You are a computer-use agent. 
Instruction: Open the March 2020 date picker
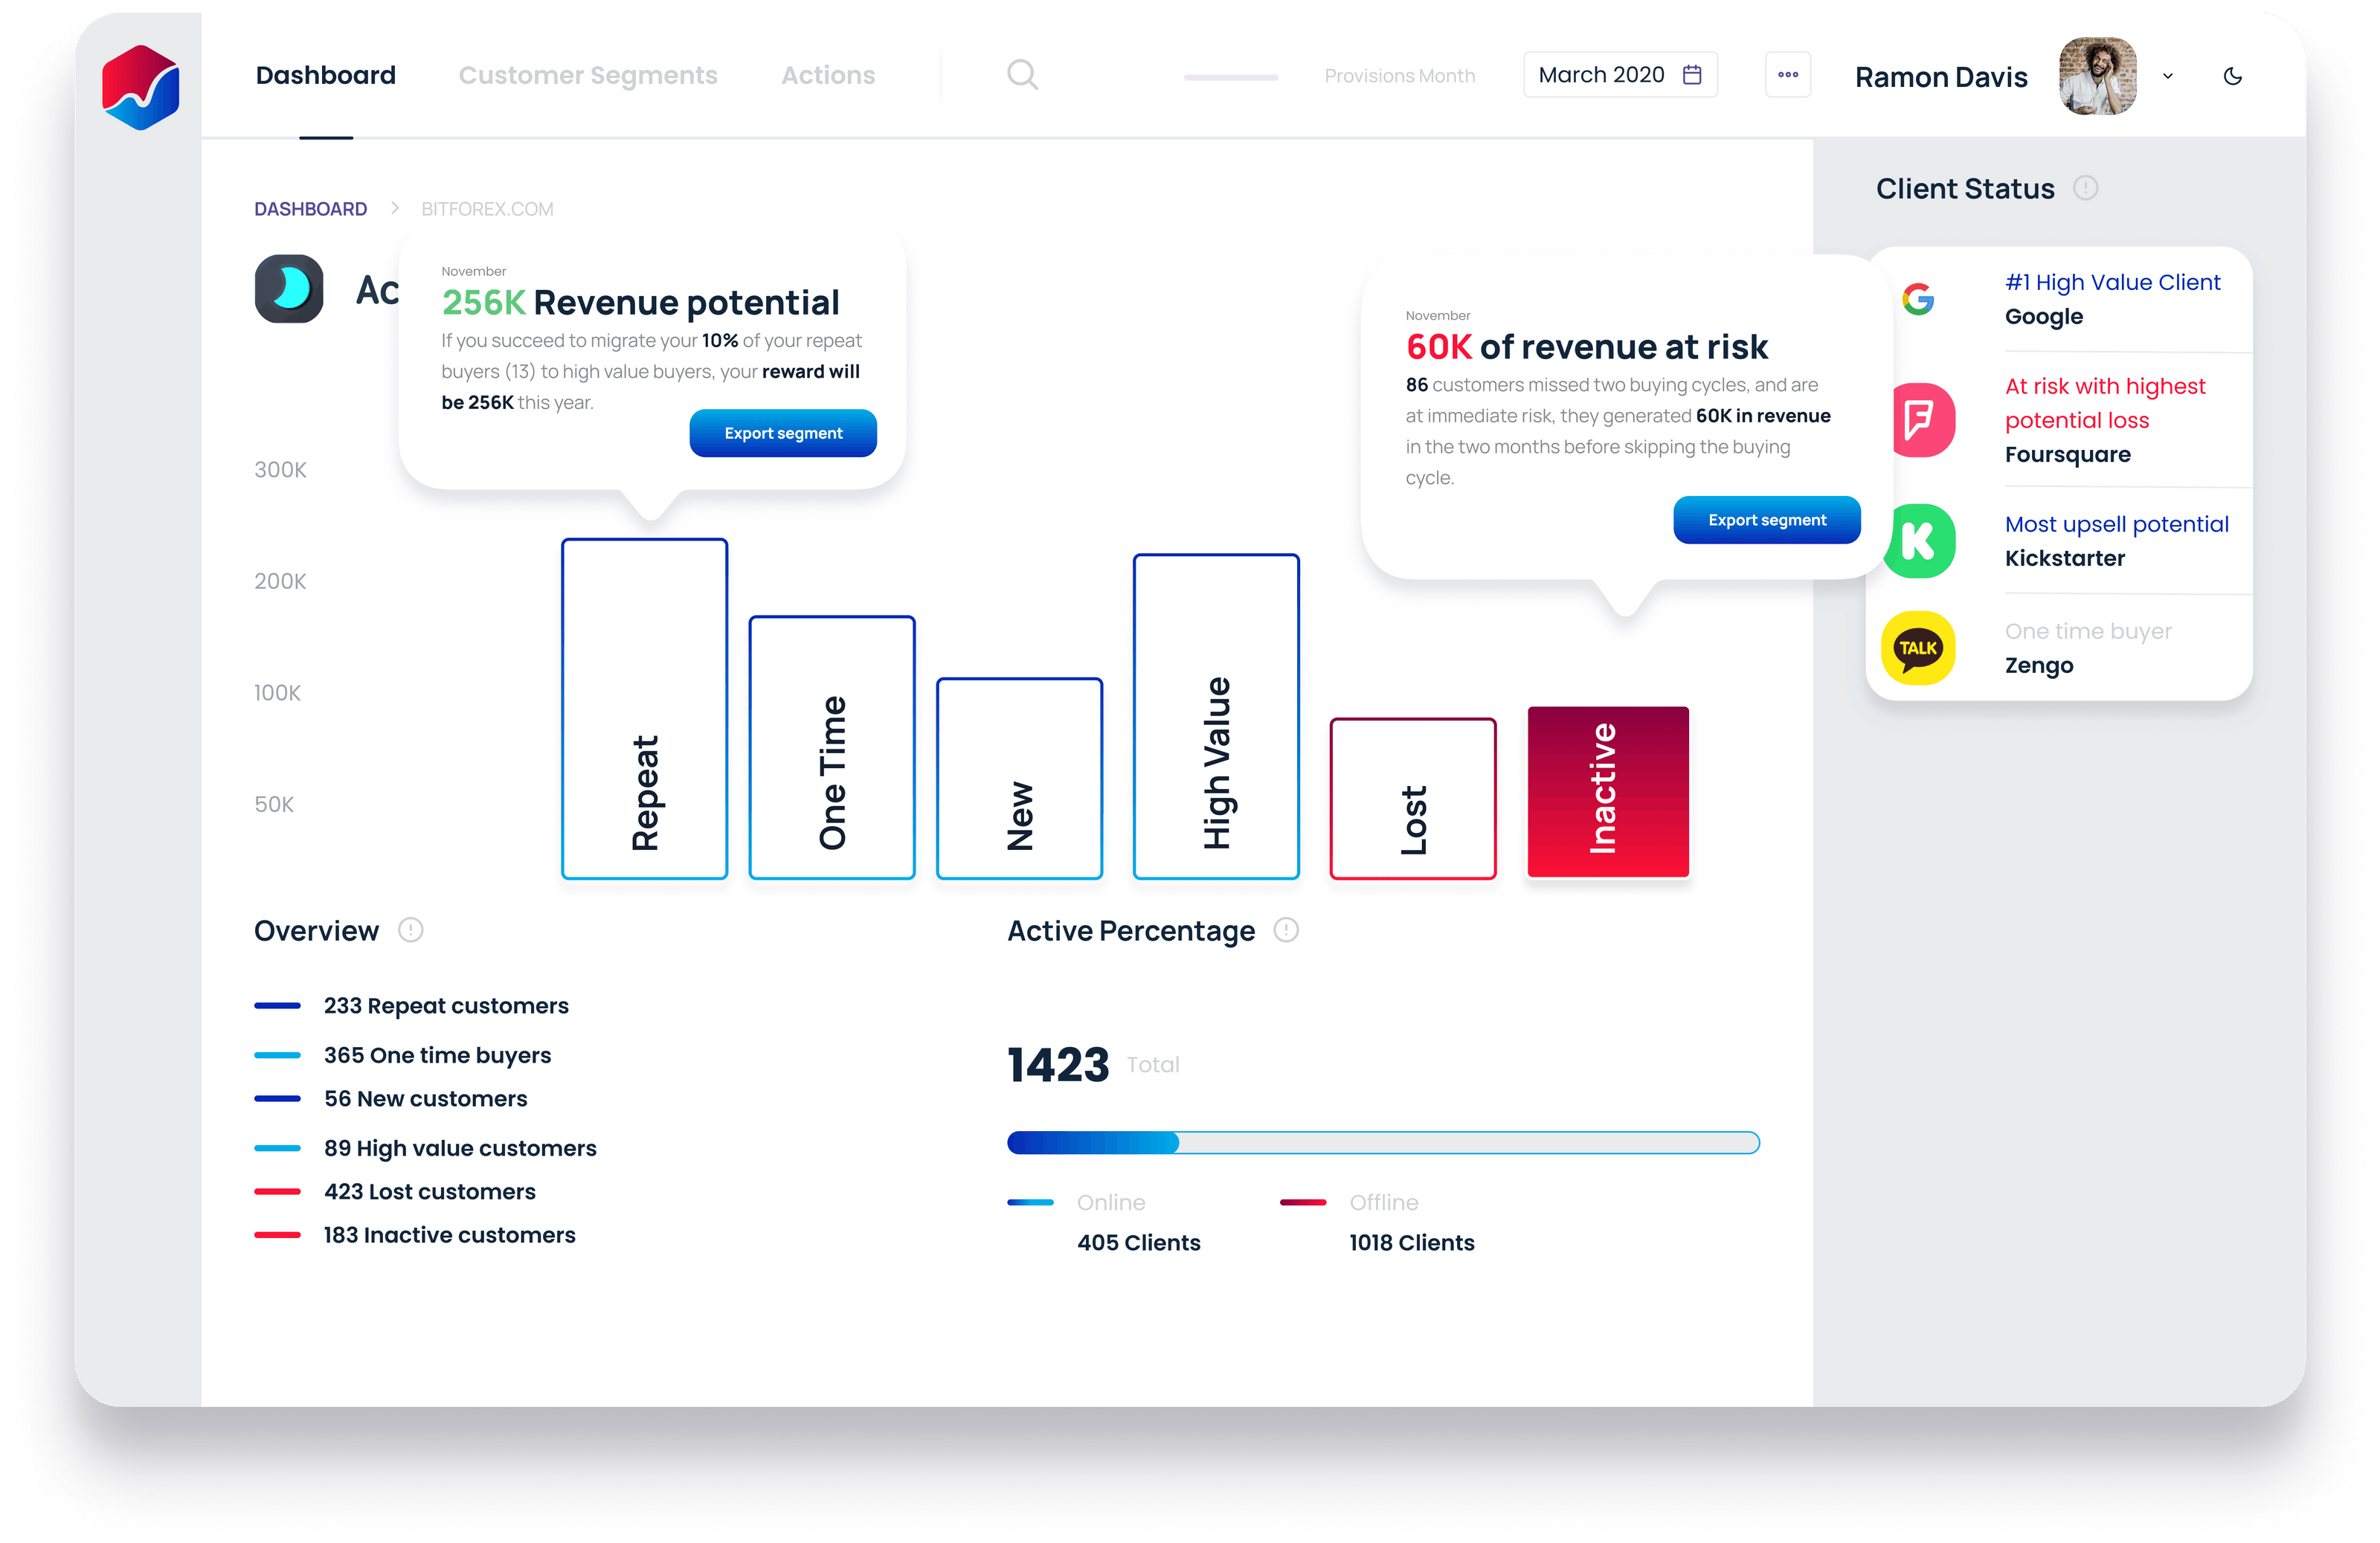[x=1619, y=75]
